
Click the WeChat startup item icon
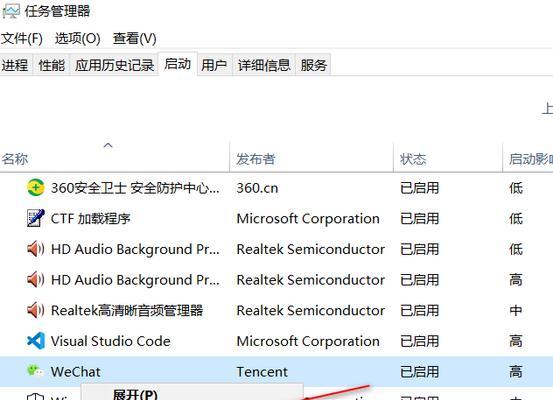click(x=36, y=371)
